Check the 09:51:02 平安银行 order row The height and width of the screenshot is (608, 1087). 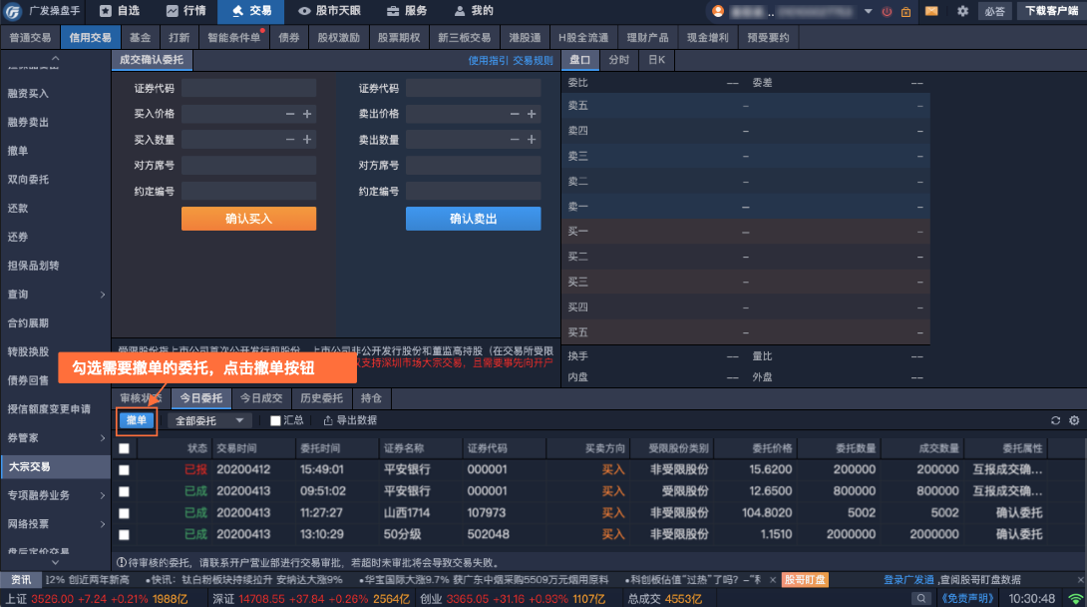point(124,492)
